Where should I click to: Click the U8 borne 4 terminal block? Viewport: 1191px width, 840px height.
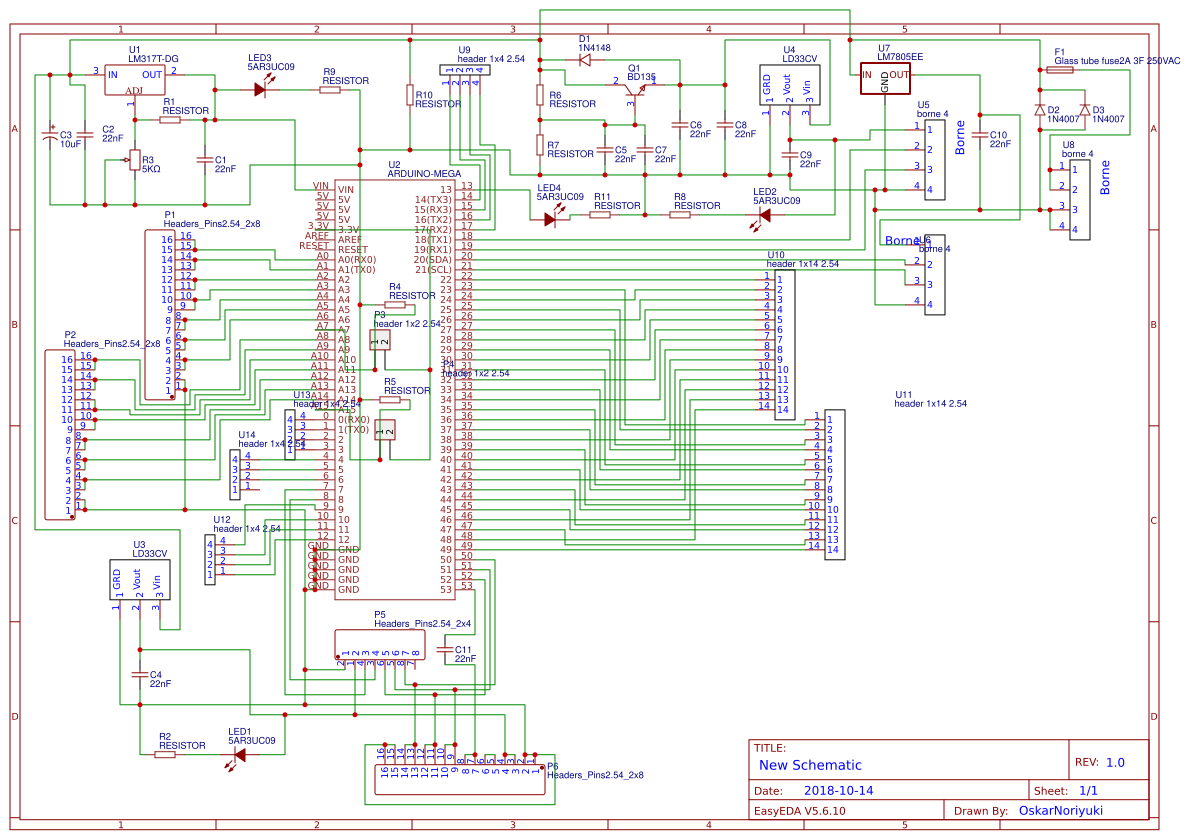point(1079,200)
